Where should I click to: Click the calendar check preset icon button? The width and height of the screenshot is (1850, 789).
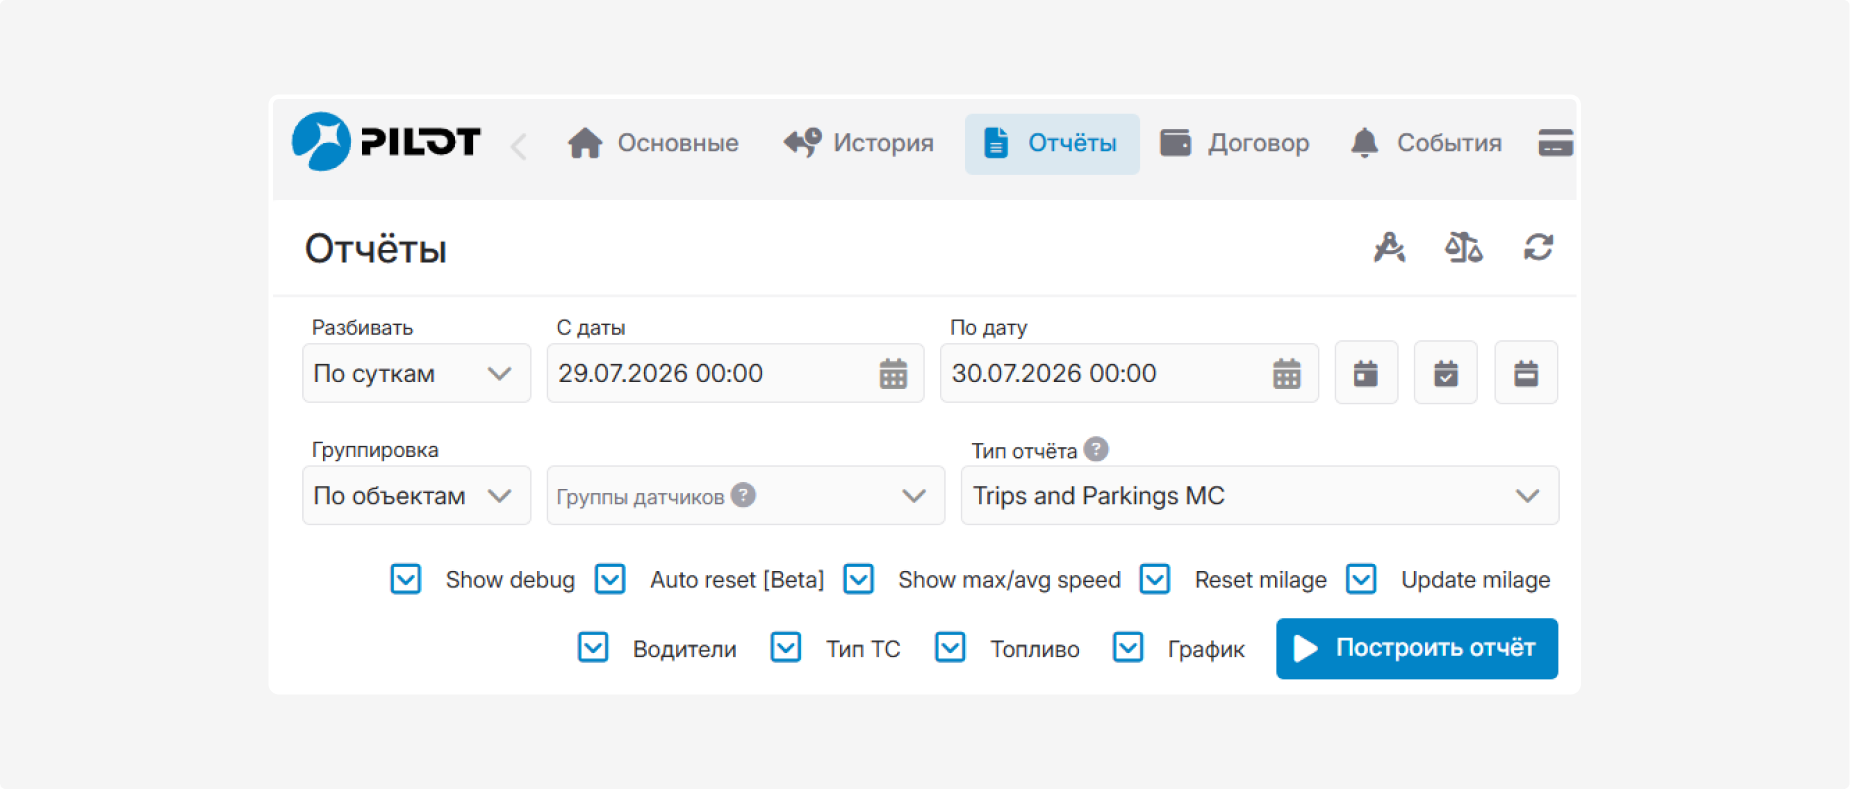point(1446,373)
